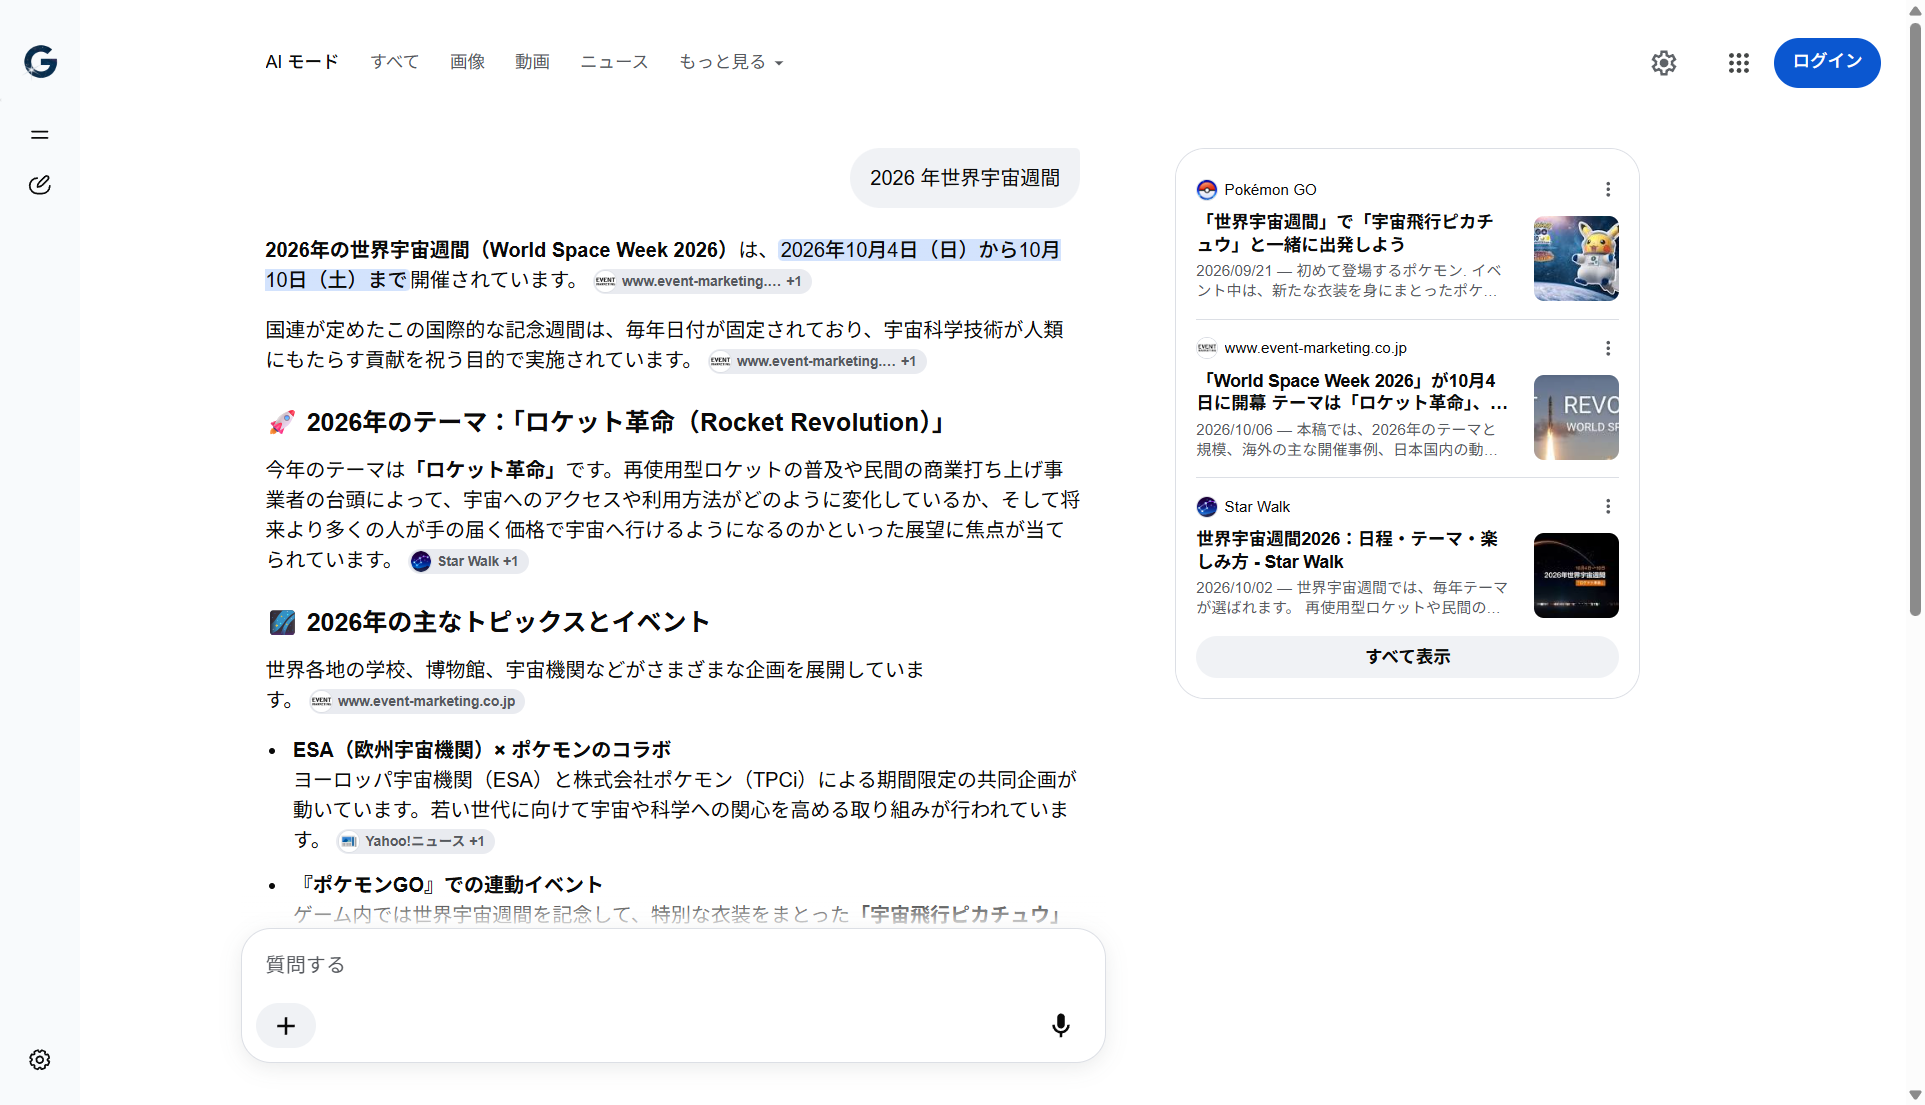The image size is (1925, 1105).
Task: Open sidebar settings gear at bottom left
Action: click(x=40, y=1060)
